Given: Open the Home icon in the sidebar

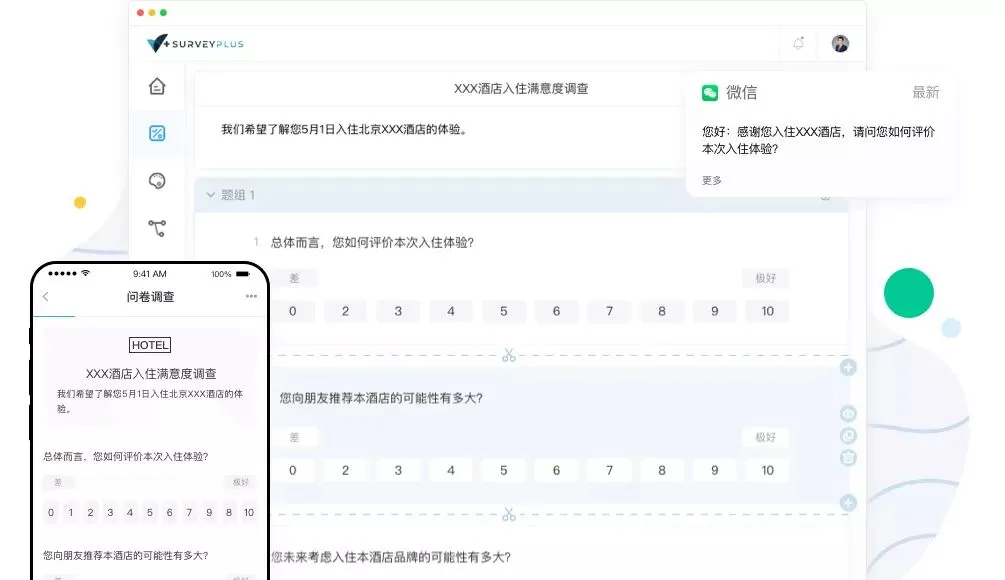Looking at the screenshot, I should pos(157,86).
